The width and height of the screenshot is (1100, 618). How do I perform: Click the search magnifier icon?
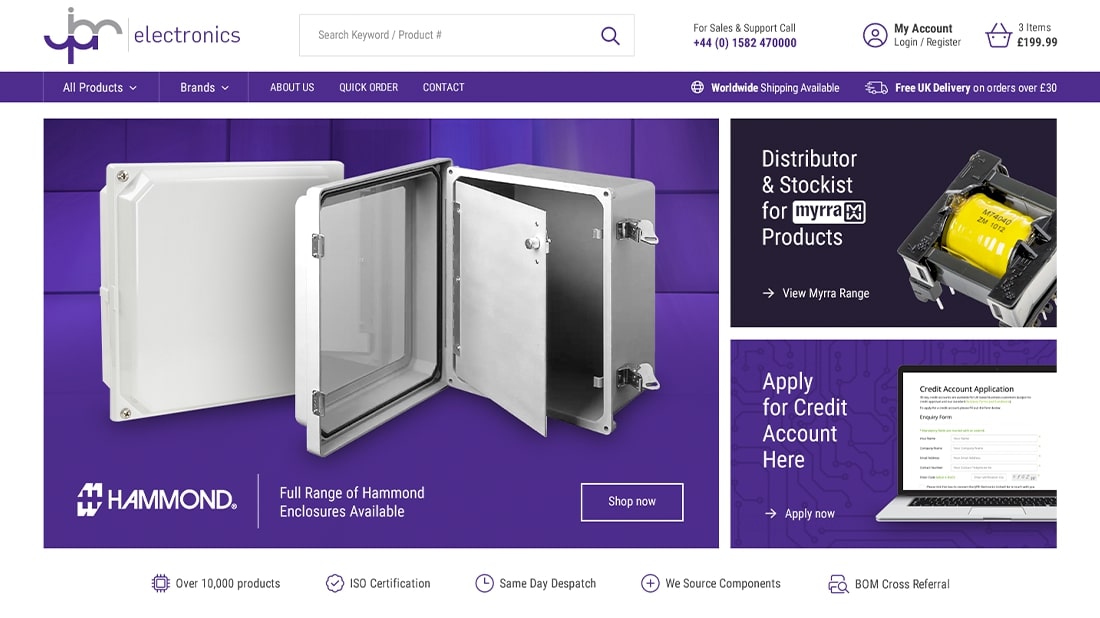click(610, 35)
